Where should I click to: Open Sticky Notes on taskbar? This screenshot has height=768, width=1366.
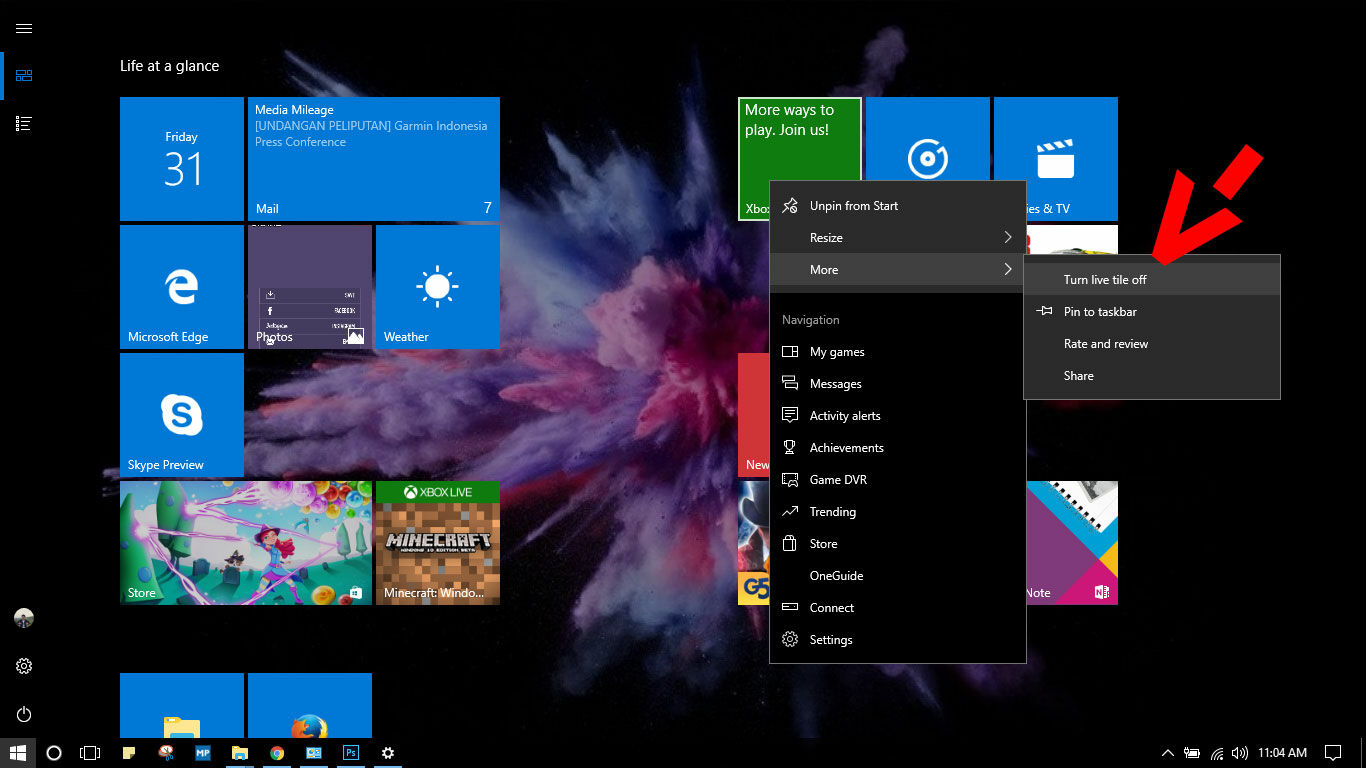point(128,753)
